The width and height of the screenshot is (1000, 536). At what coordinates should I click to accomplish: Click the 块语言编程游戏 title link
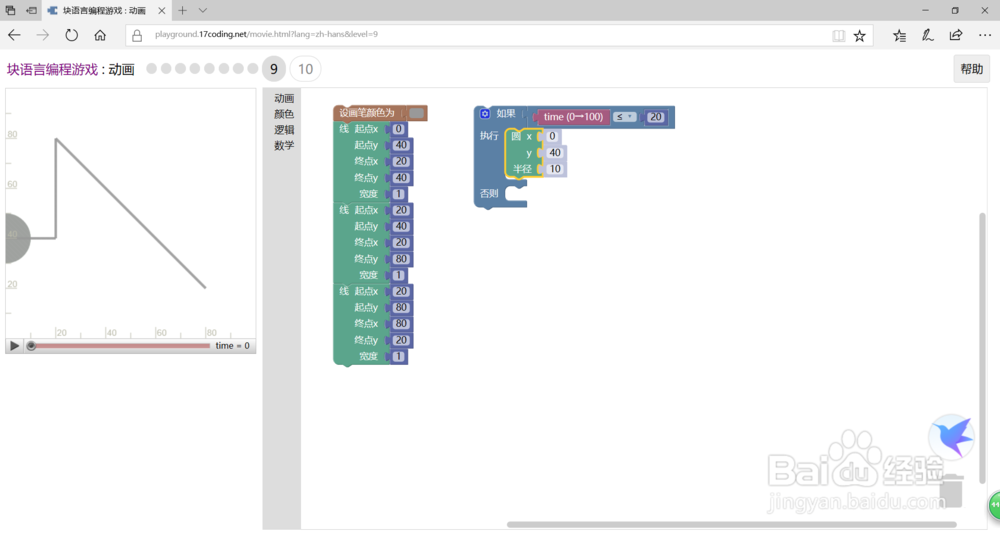point(52,70)
